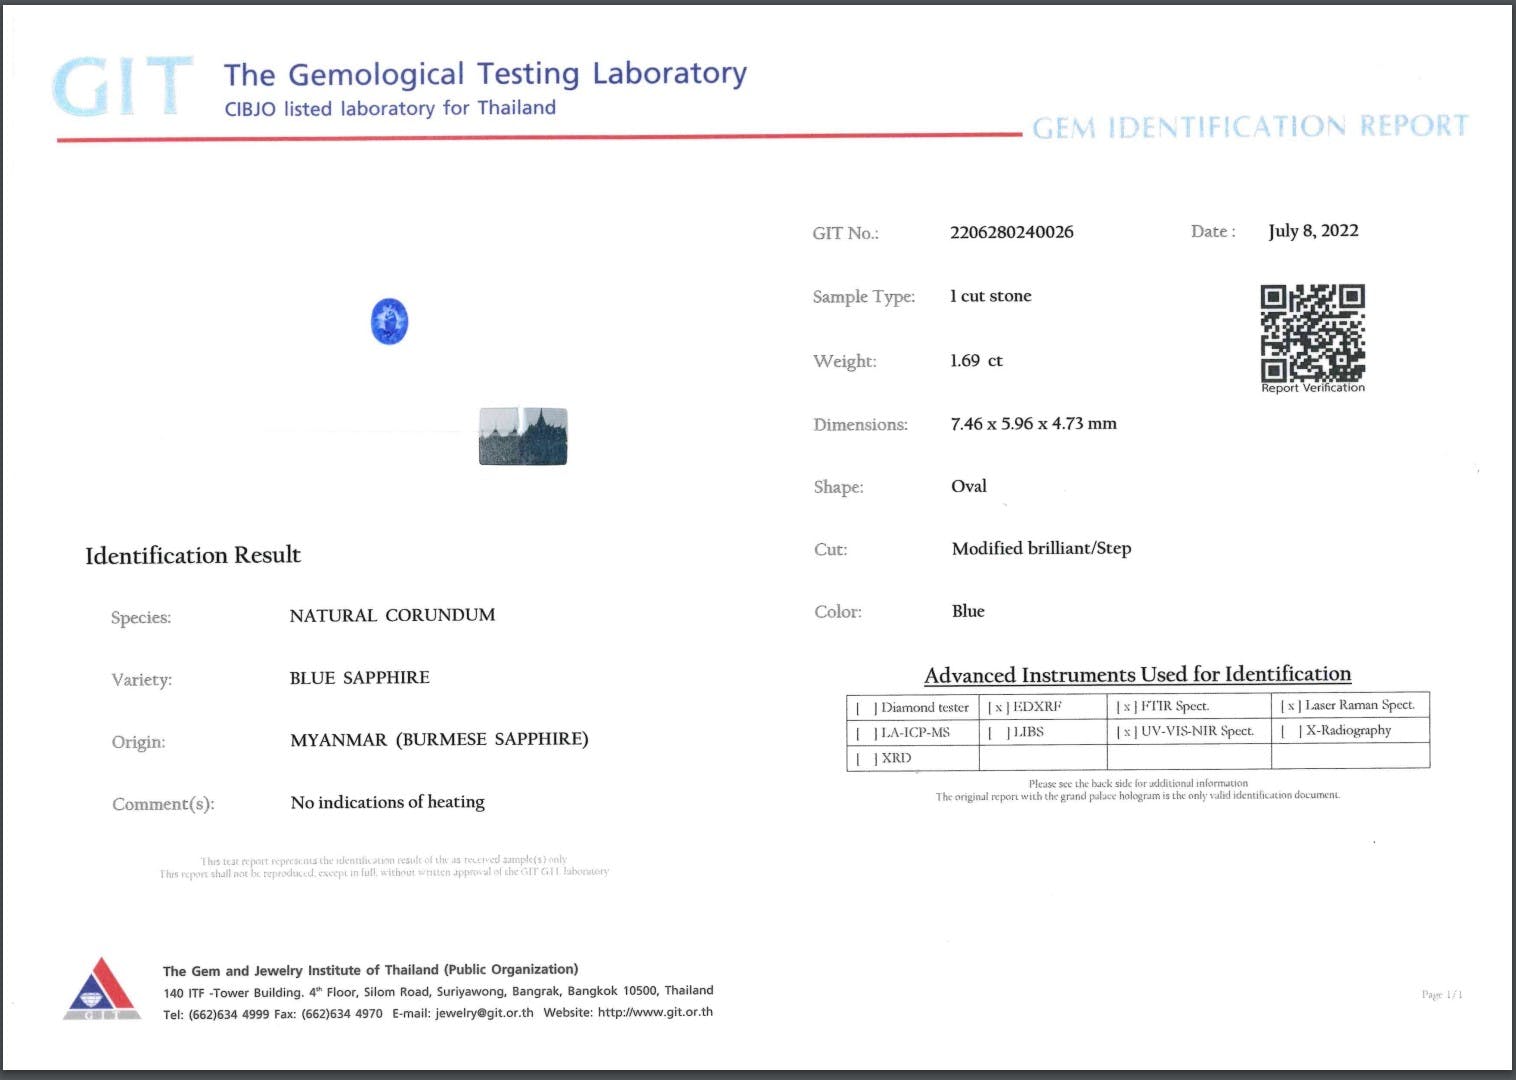Viewport: 1516px width, 1080px height.
Task: Expand the Advanced Instruments table
Action: 1139,675
